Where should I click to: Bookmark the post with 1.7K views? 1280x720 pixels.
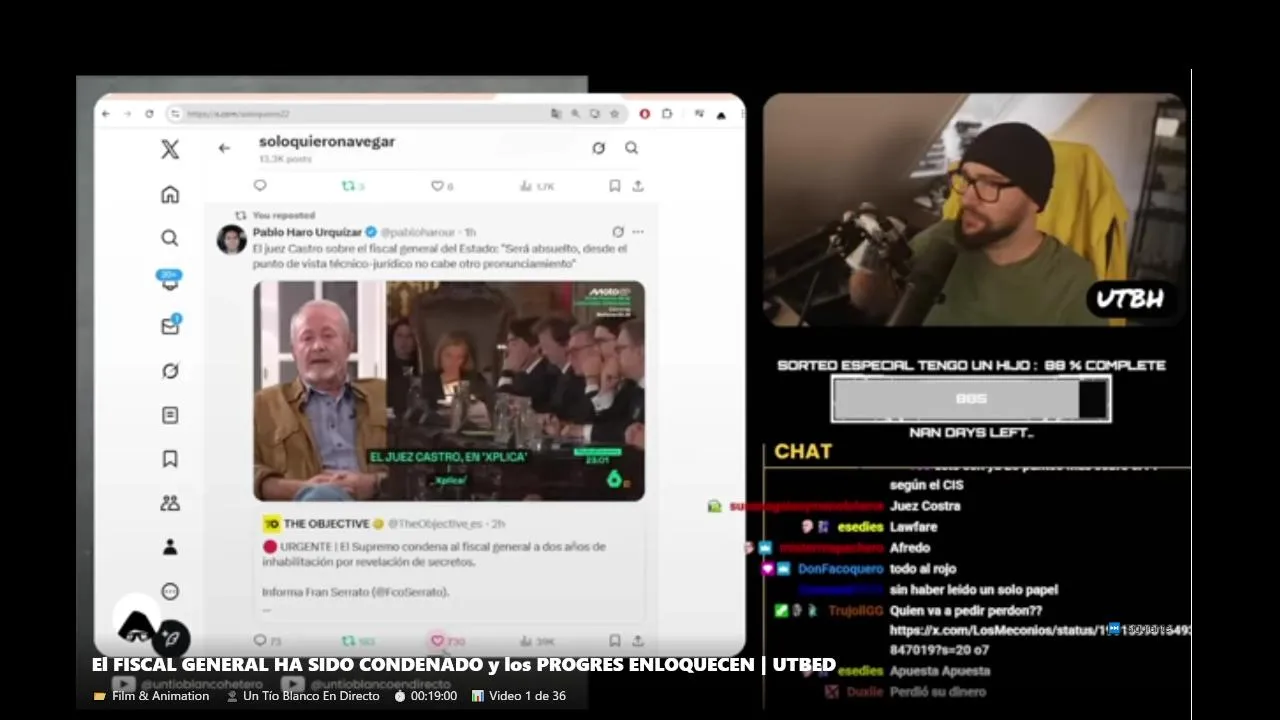click(x=614, y=186)
